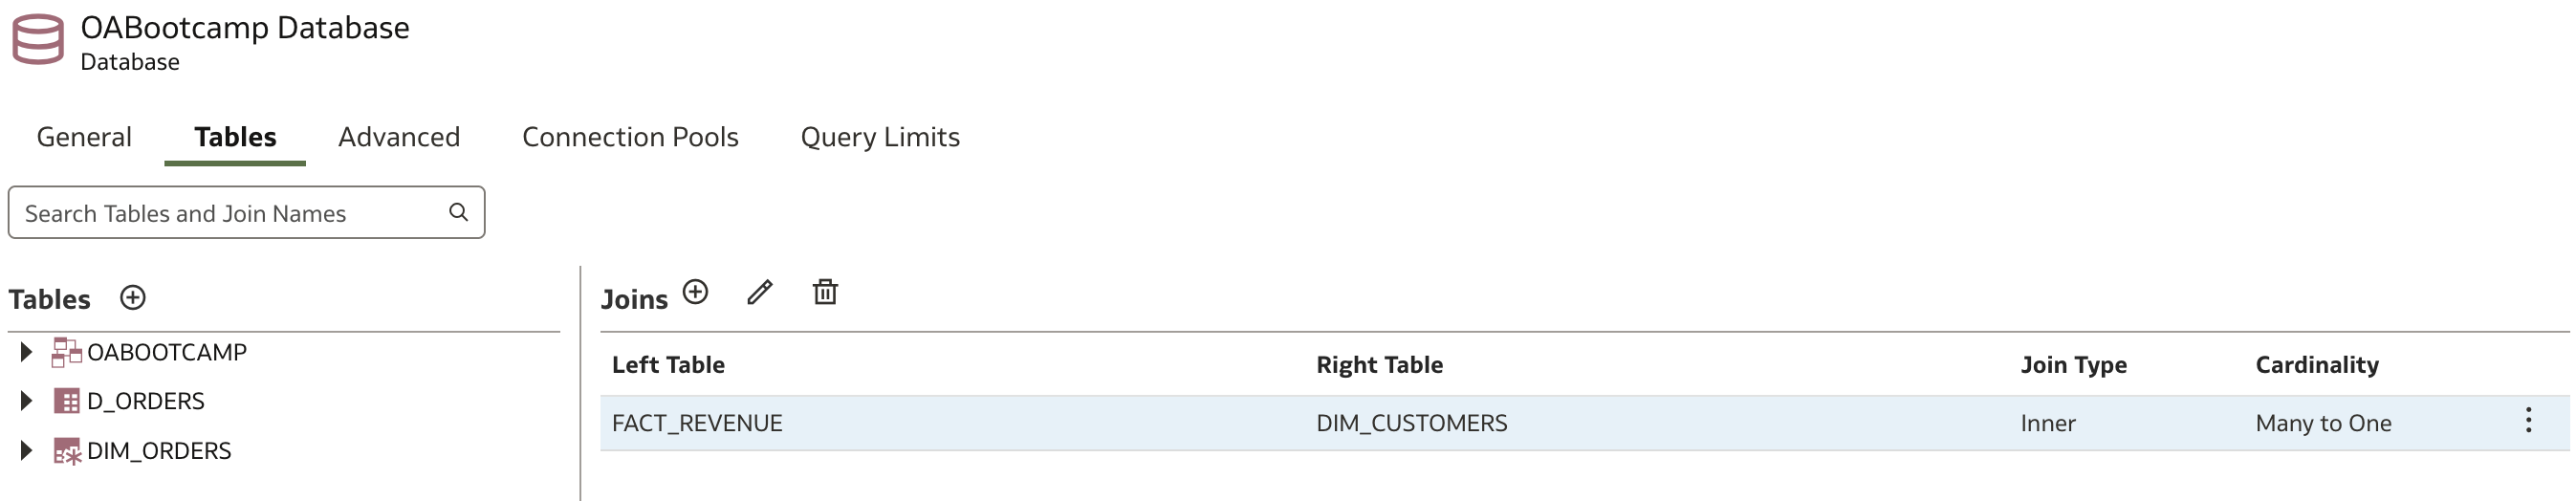Focus the Search Tables and Join Names field

tap(246, 212)
